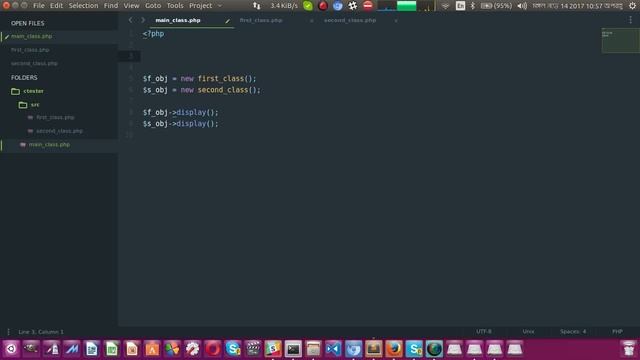Viewport: 640px width, 360px height.
Task: Open the Files manager dock icon
Action: [313, 349]
